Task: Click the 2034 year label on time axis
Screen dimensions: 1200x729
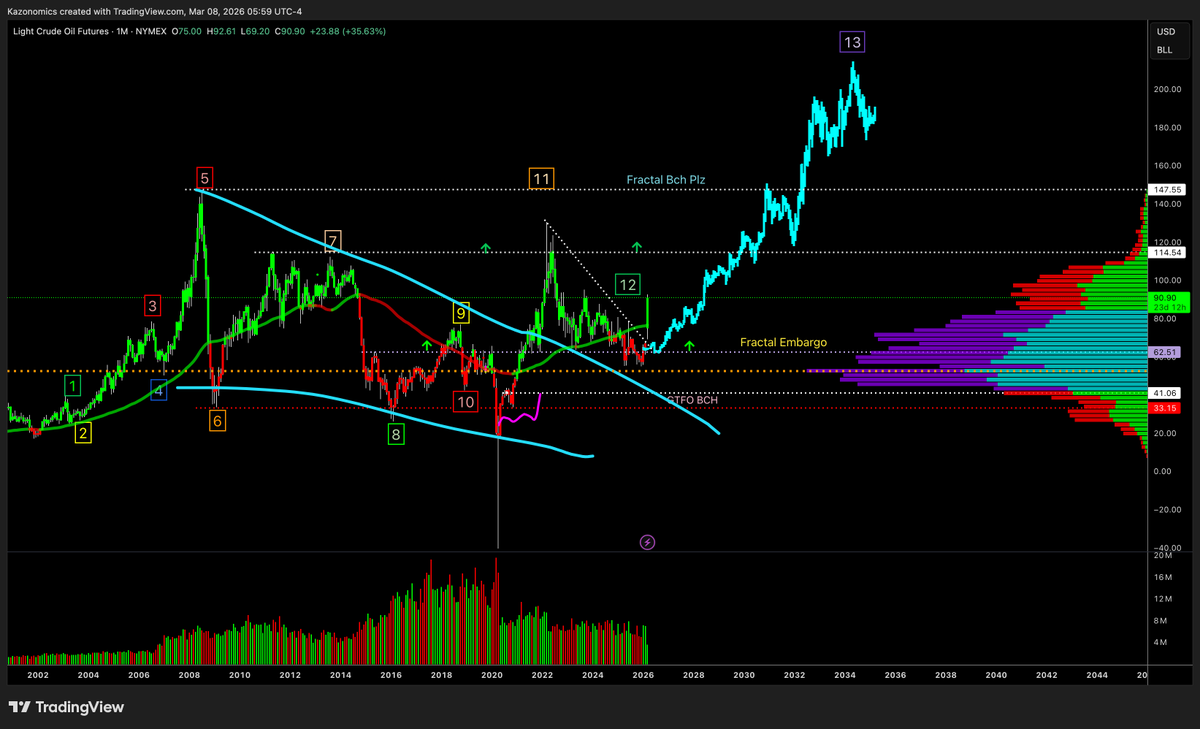Action: (x=844, y=676)
